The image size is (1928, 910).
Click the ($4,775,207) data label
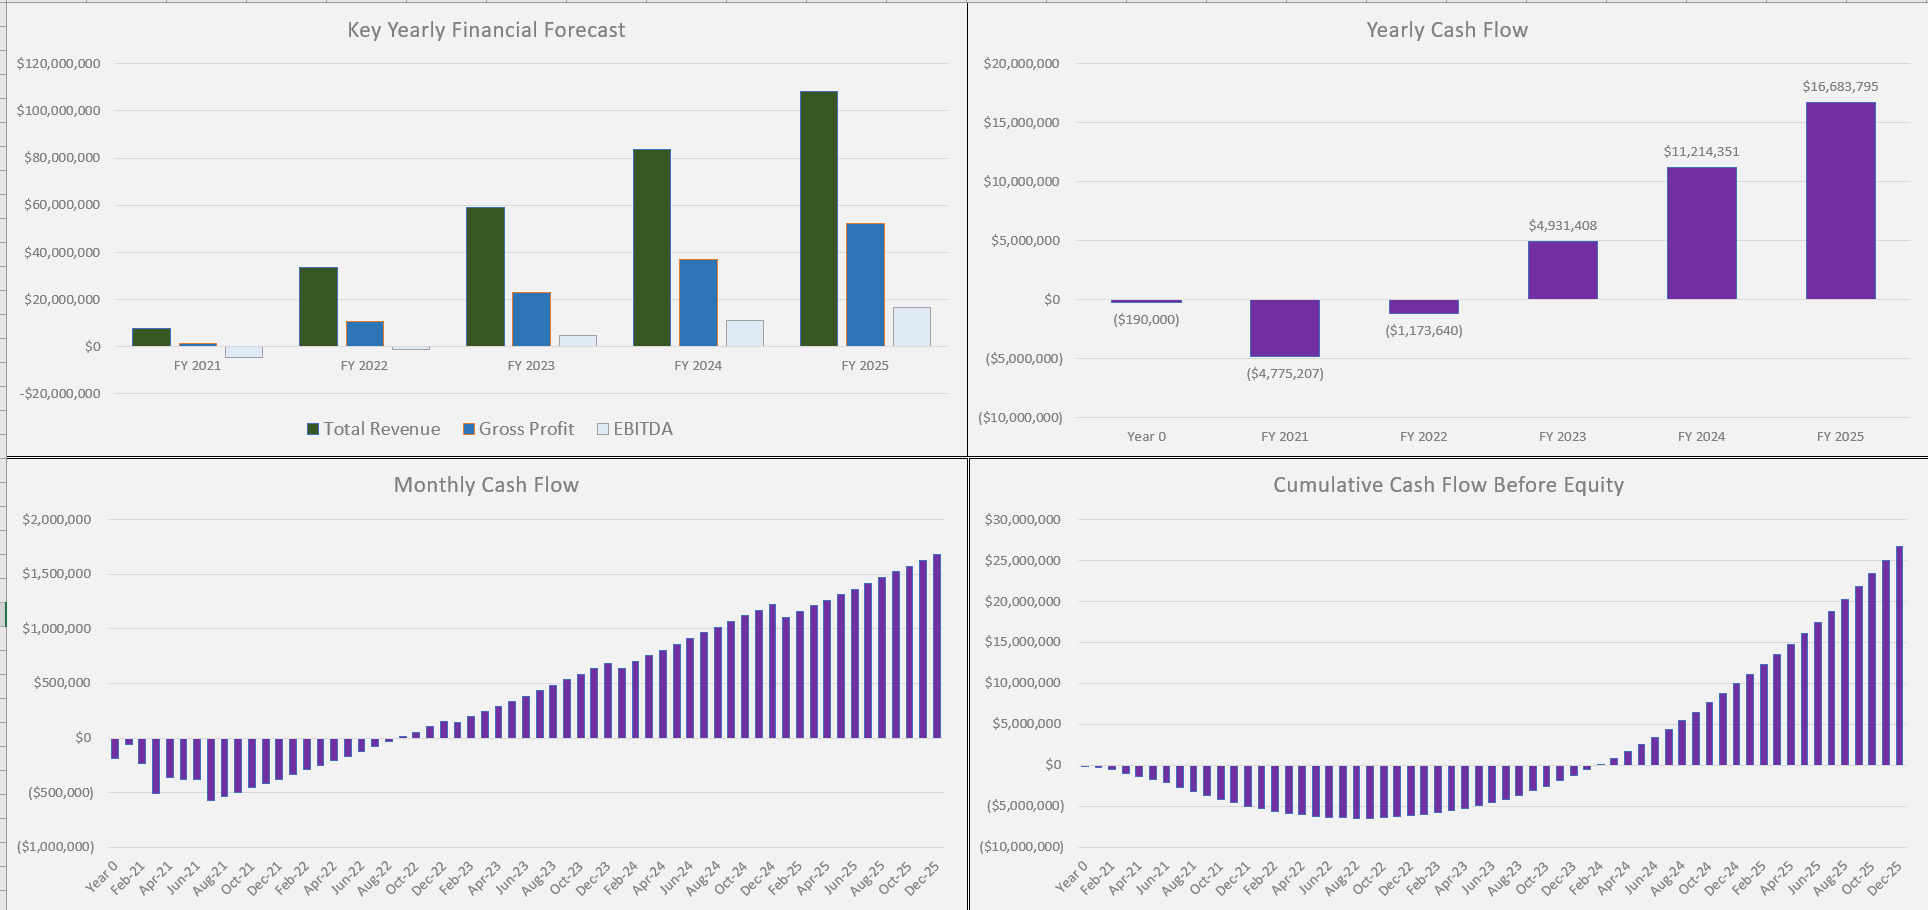1284,373
